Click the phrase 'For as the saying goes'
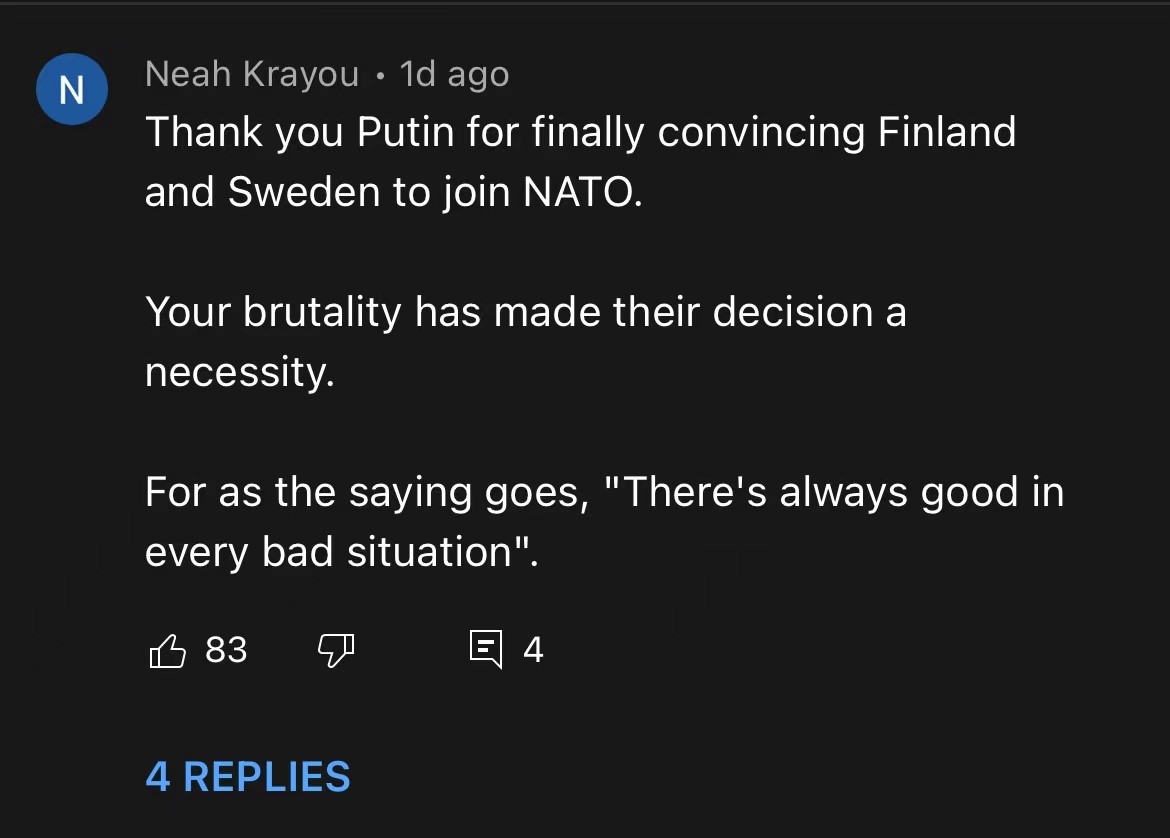The width and height of the screenshot is (1170, 838). (x=366, y=493)
